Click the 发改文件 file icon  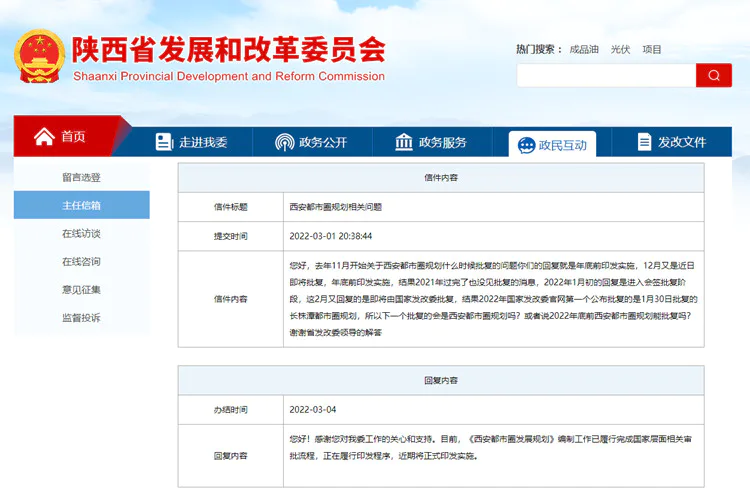(x=644, y=142)
